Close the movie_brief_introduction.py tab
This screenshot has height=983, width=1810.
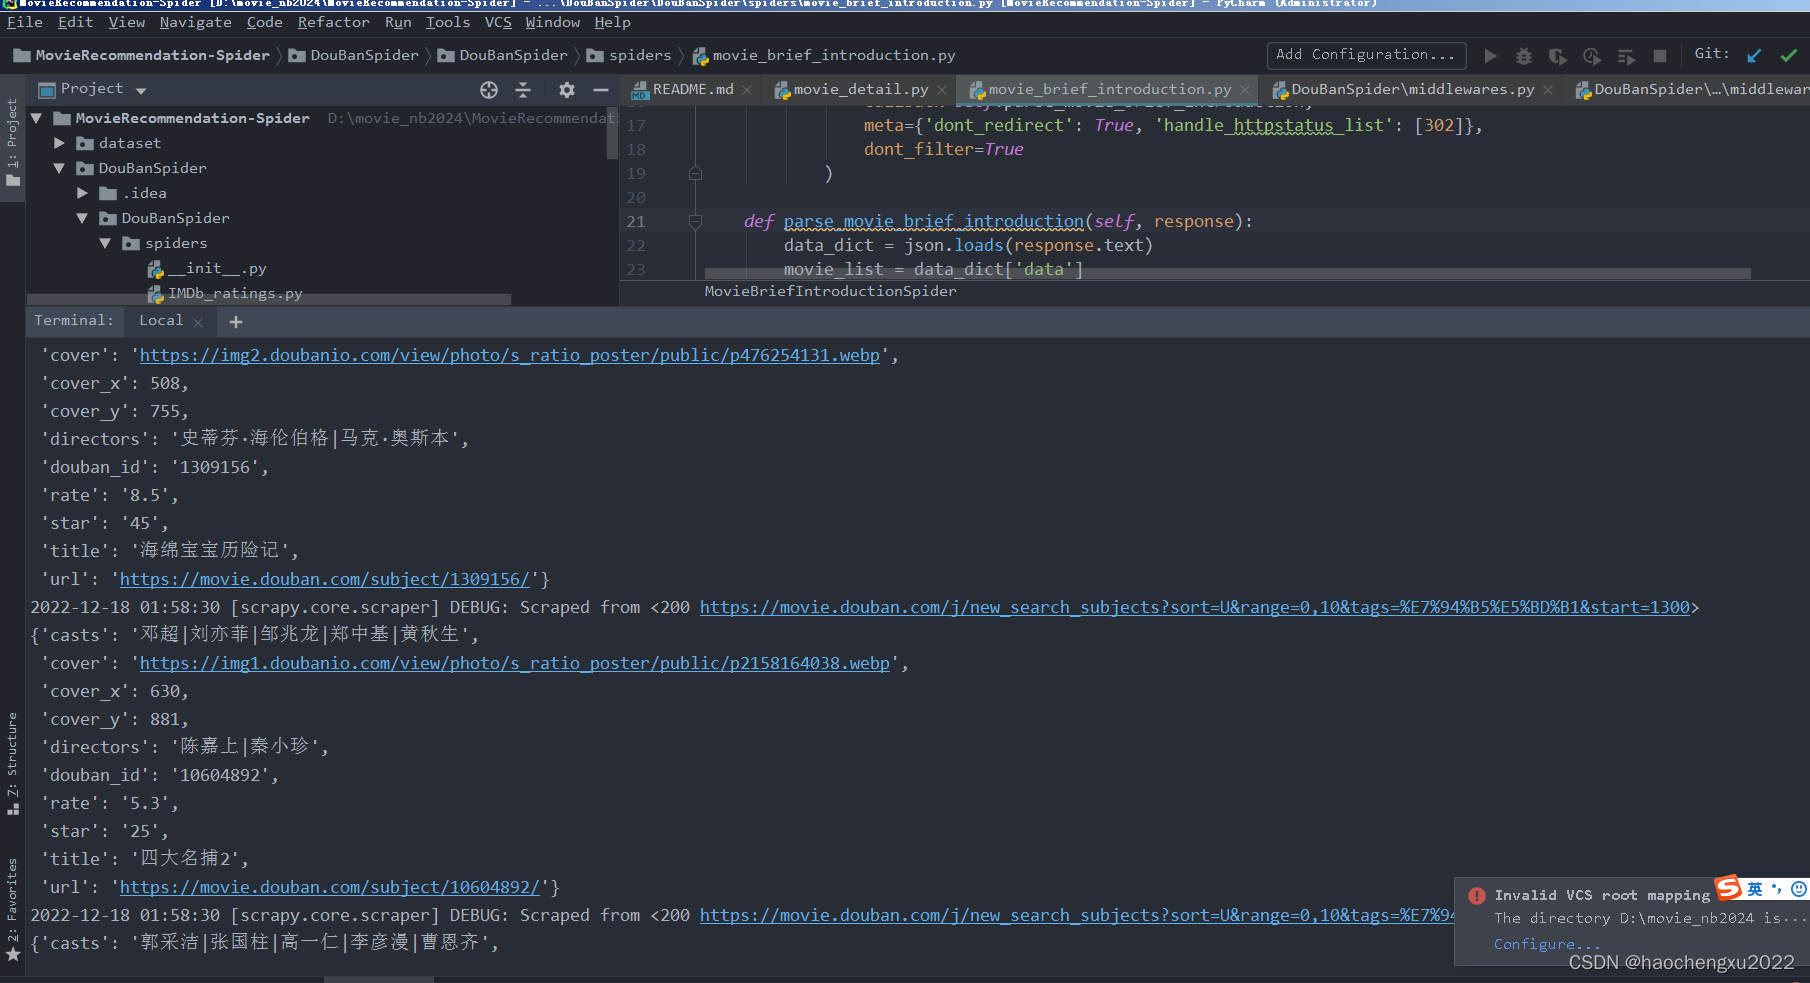(1245, 90)
